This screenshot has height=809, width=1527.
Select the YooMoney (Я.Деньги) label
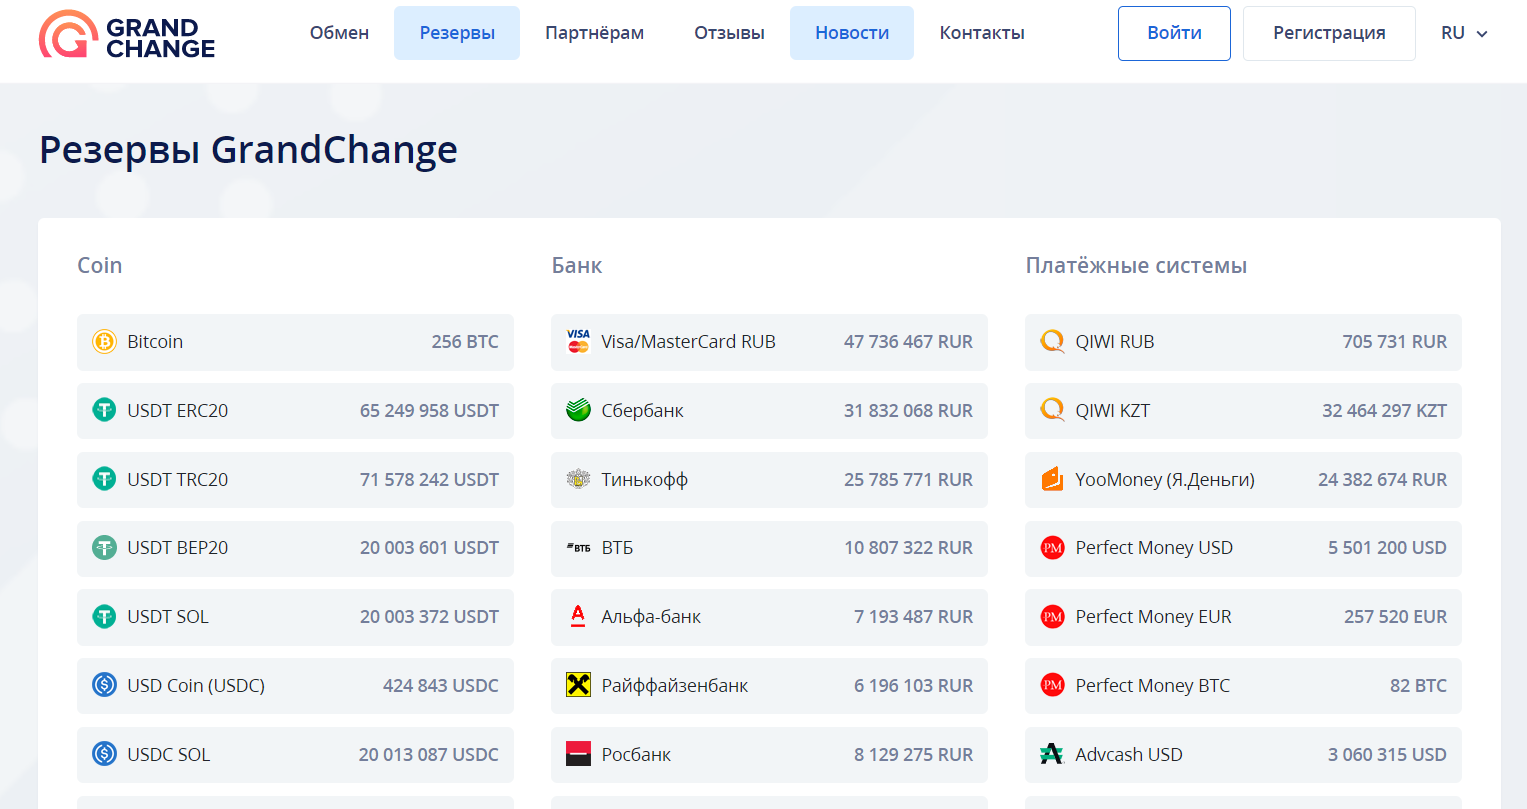(1165, 480)
